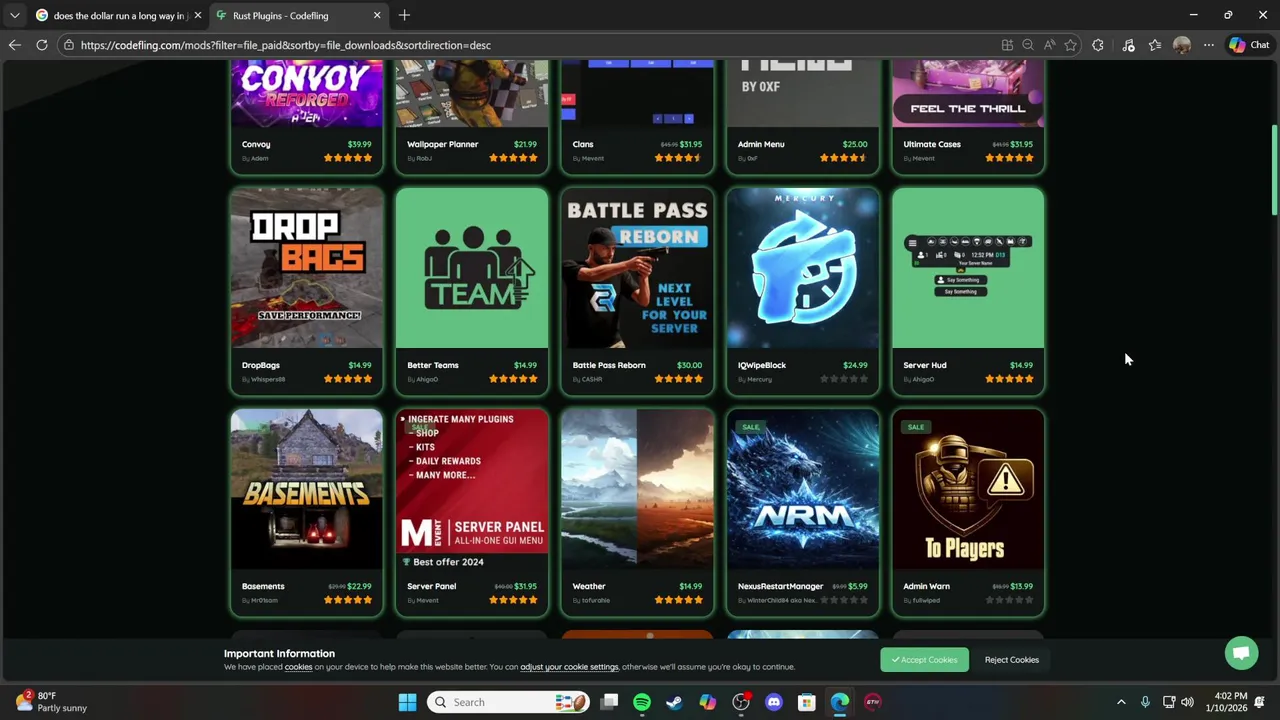The image size is (1280, 720).
Task: Click the NexusRestartManager title link
Action: [780, 586]
